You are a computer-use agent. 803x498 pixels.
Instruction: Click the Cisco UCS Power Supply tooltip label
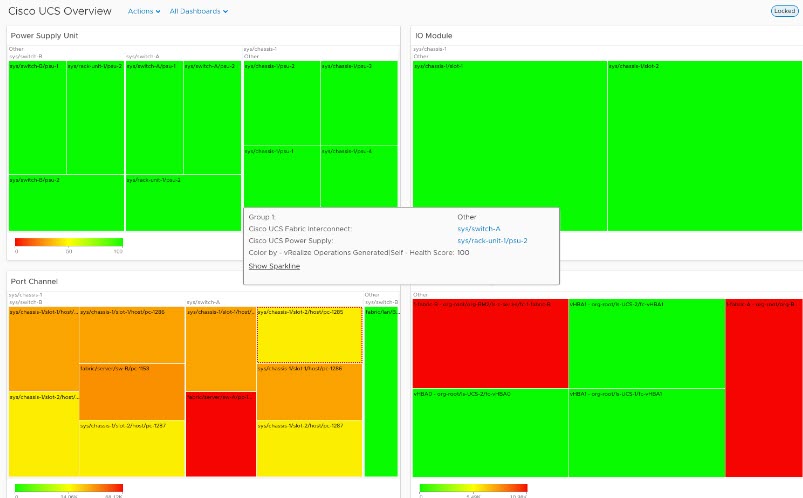point(290,240)
